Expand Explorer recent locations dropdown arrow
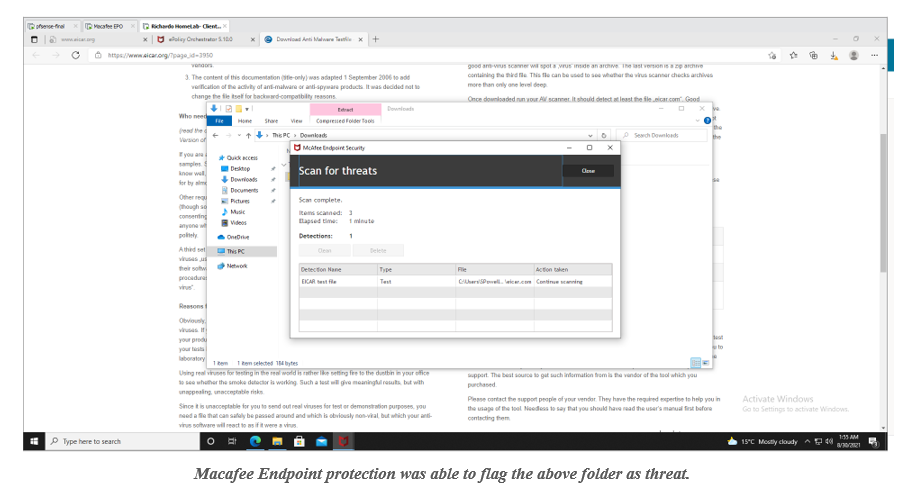 point(239,135)
